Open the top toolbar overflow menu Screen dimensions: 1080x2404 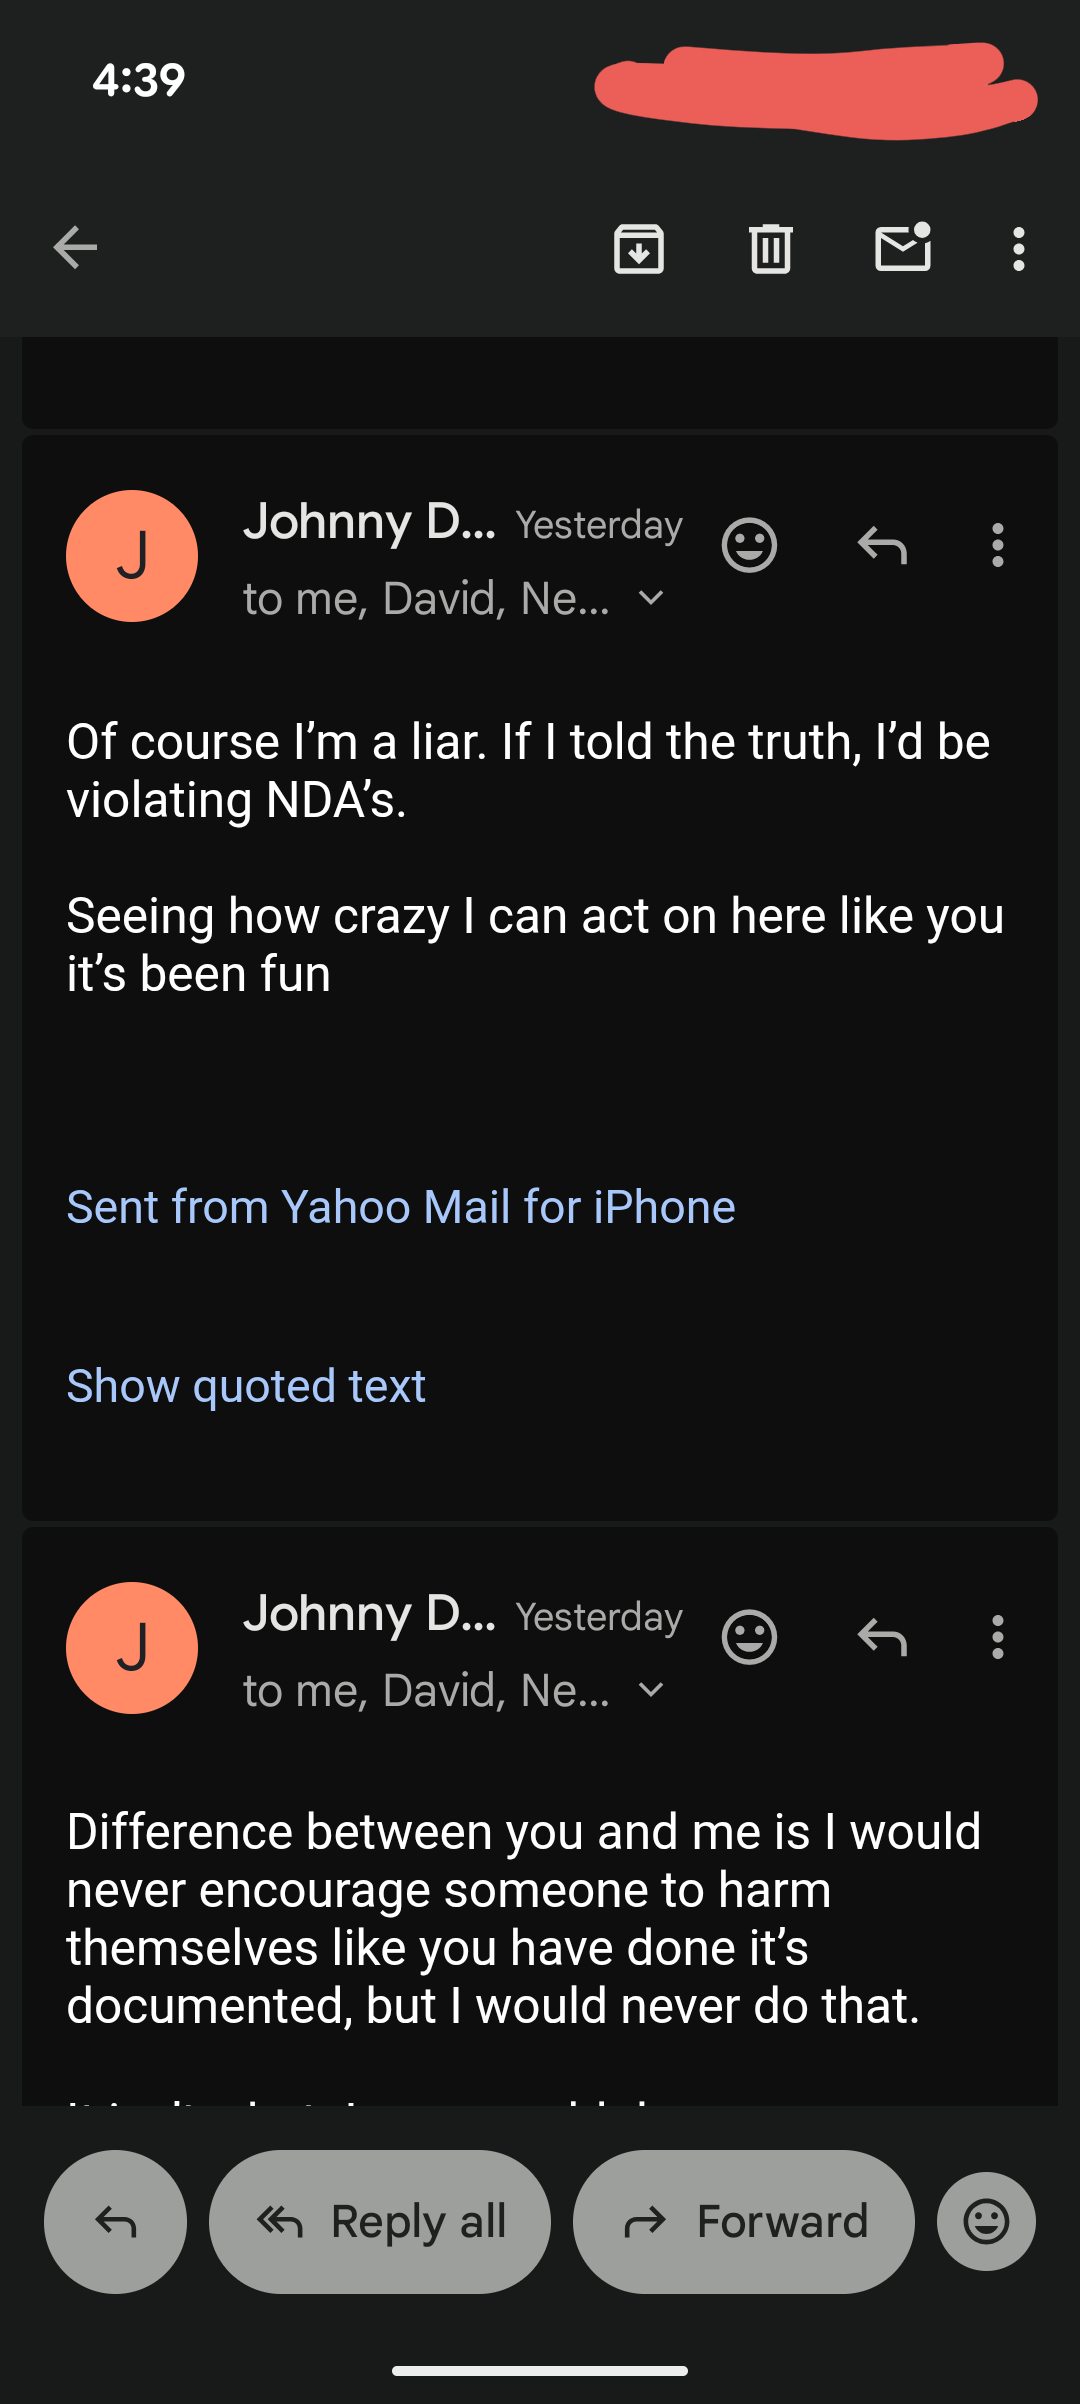(x=1018, y=248)
